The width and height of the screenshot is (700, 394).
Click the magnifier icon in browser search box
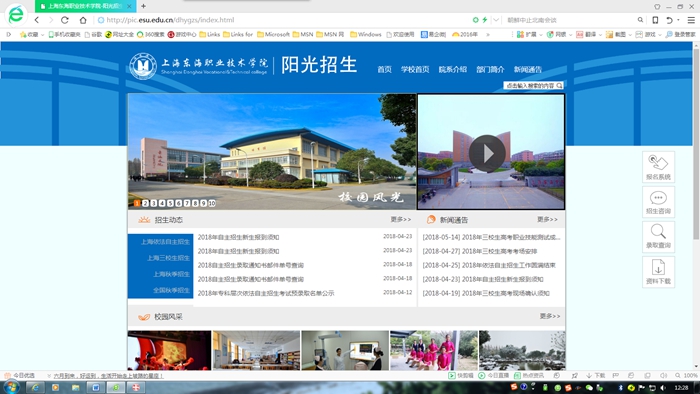(640, 20)
